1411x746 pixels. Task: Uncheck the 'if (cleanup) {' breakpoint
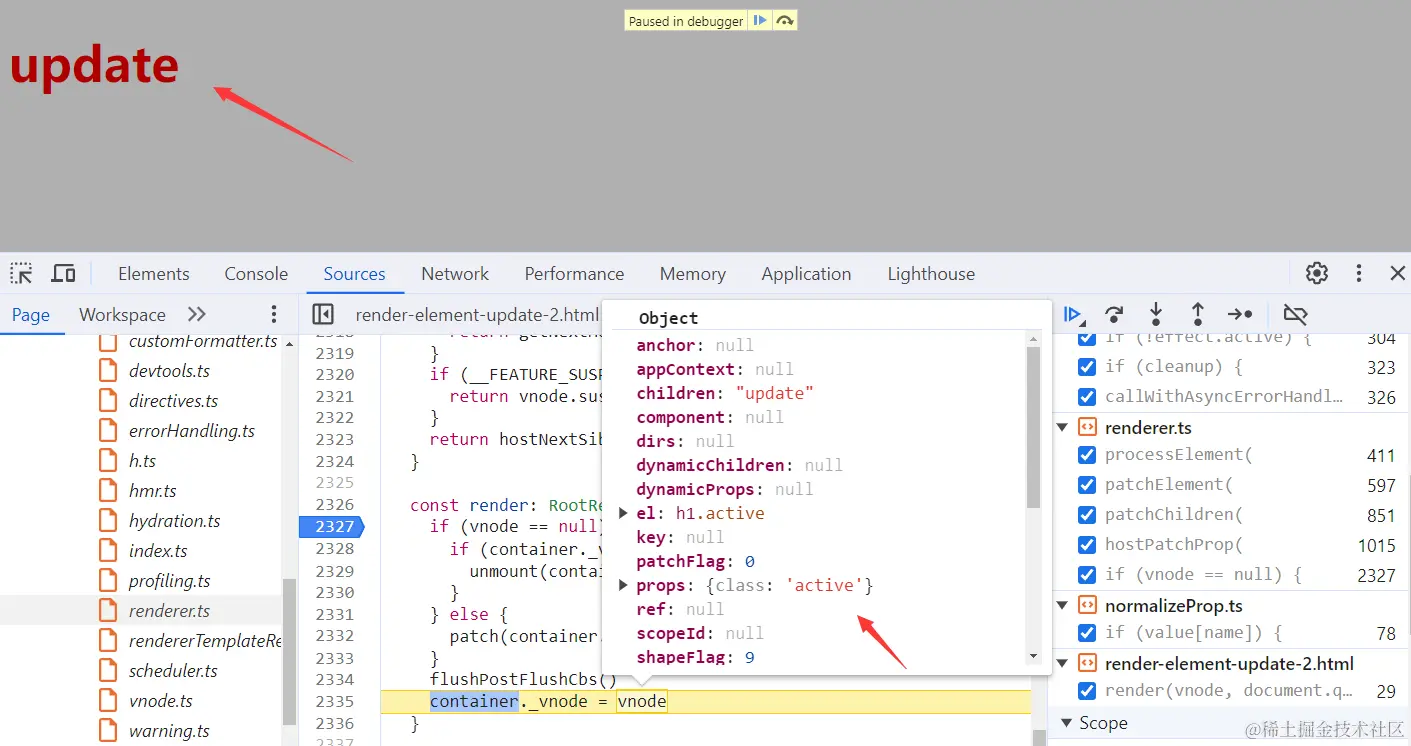[1087, 367]
